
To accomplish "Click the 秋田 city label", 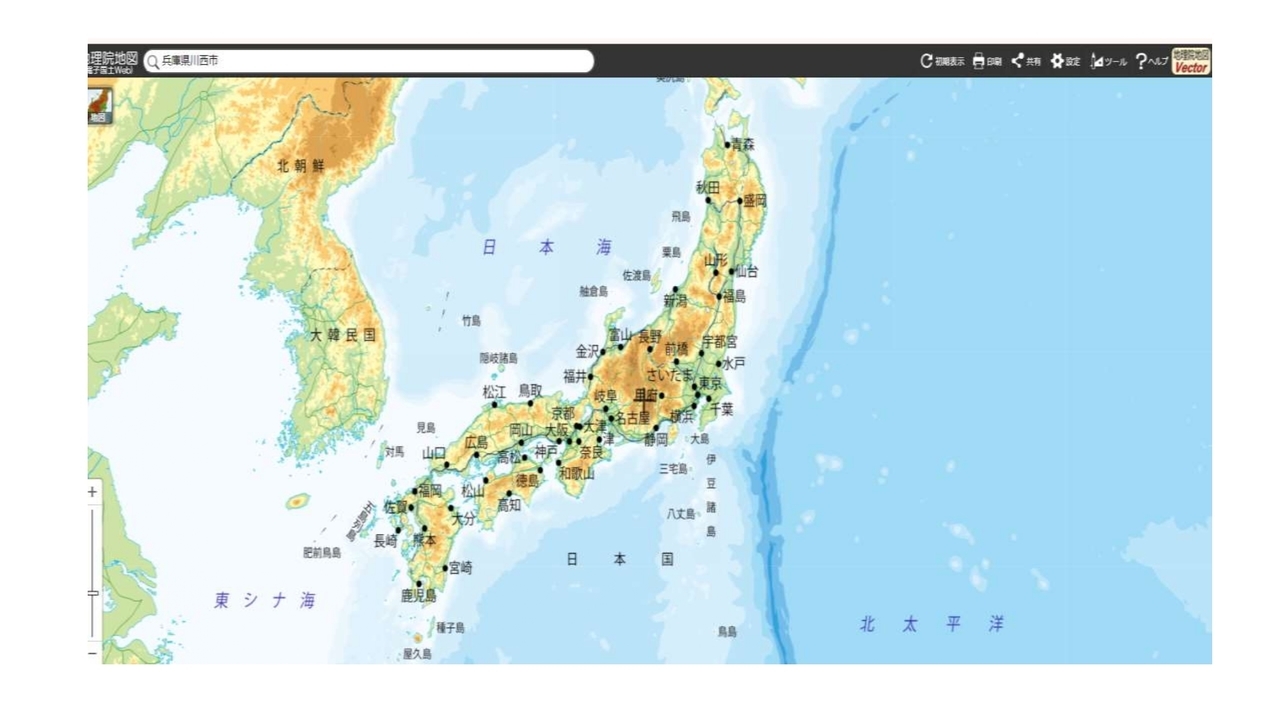I will pyautogui.click(x=708, y=187).
